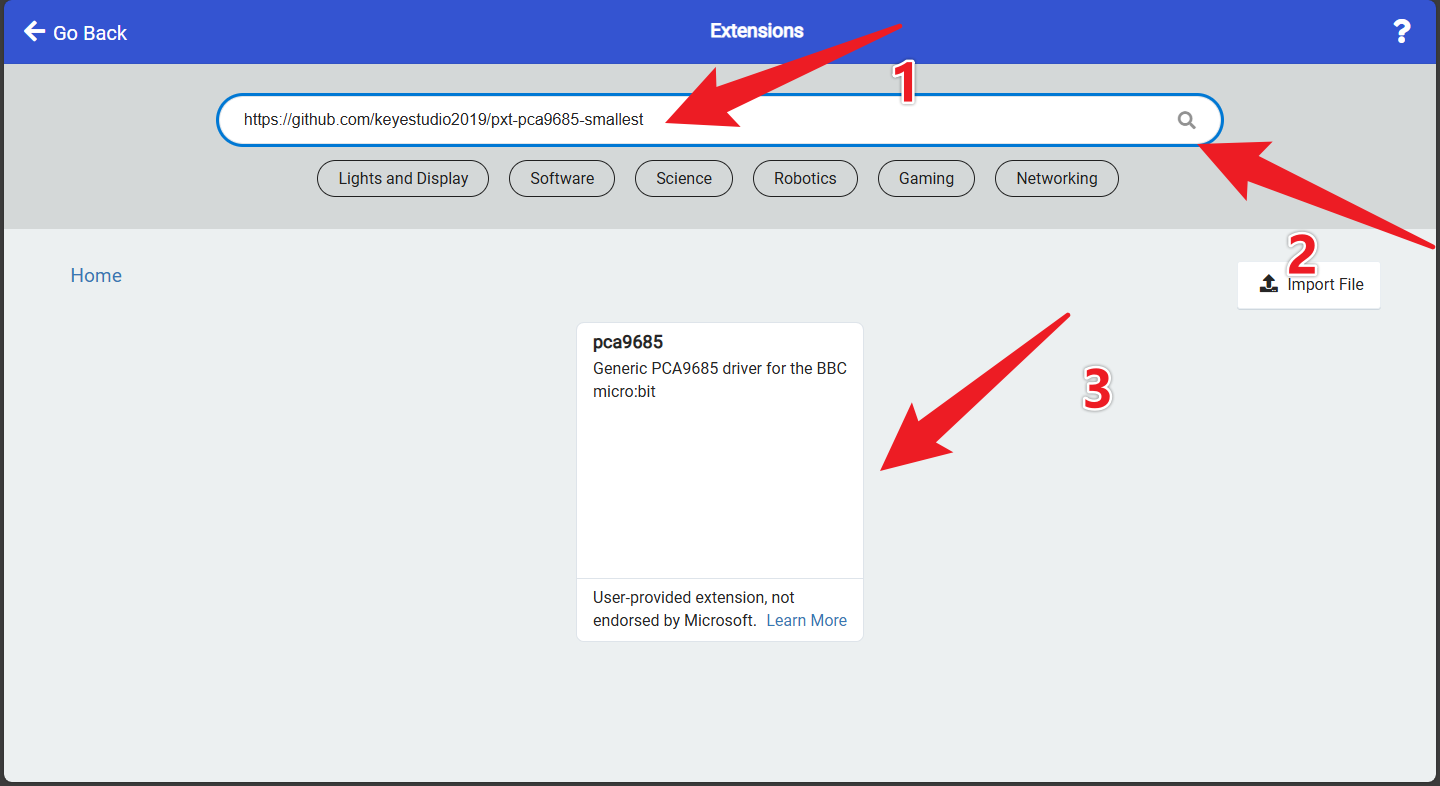Filter by Networking category
The width and height of the screenshot is (1440, 786).
tap(1057, 178)
